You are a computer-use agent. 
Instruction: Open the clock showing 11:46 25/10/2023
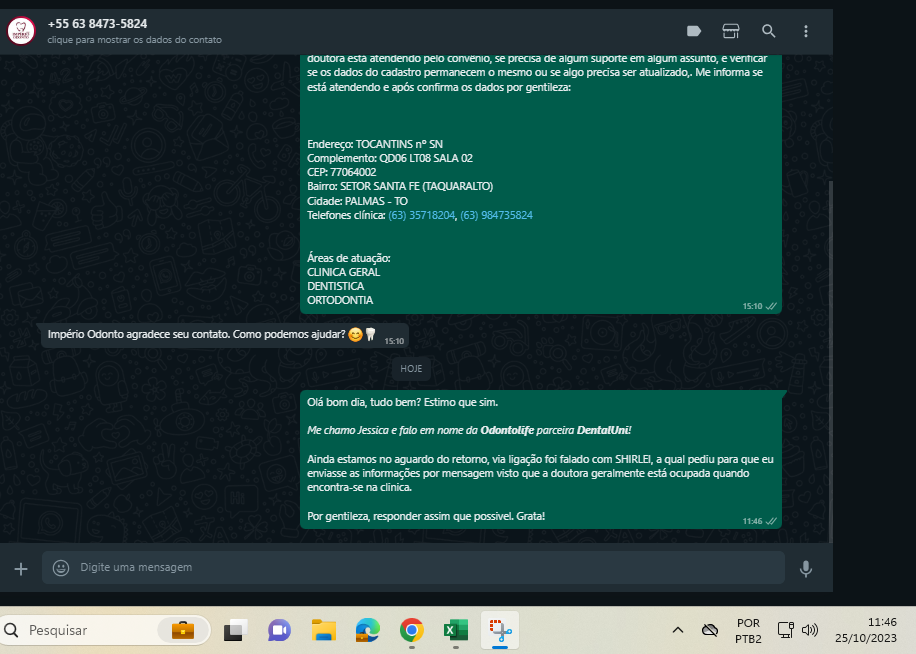coord(866,631)
